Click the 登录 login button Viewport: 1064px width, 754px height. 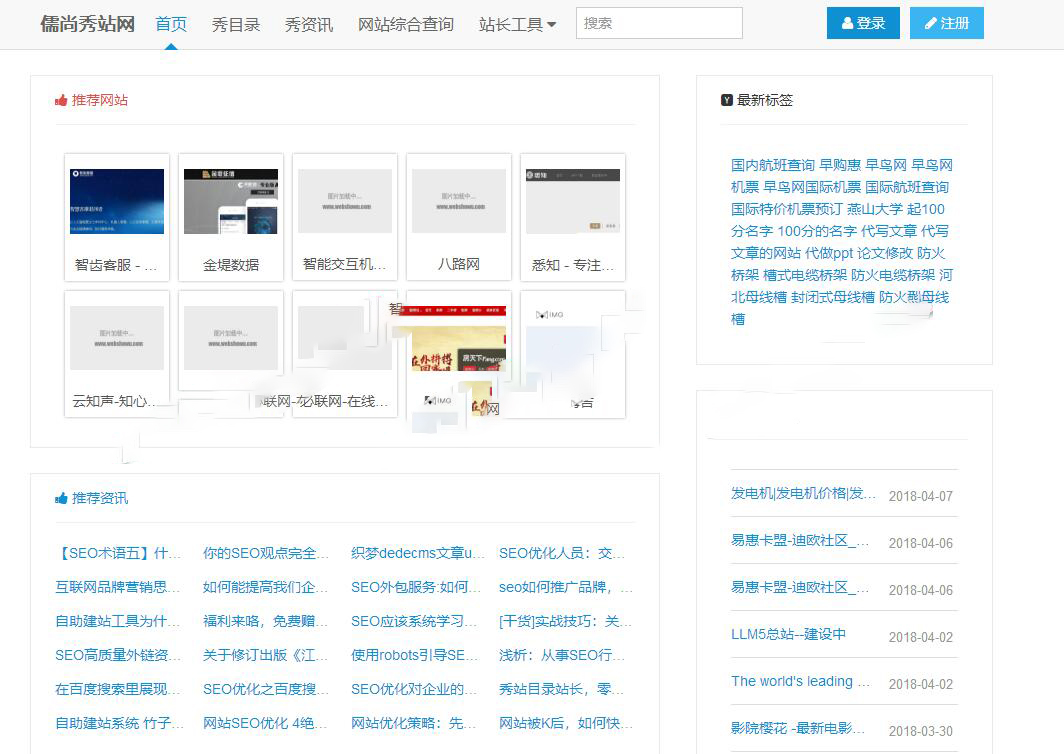pyautogui.click(x=863, y=23)
